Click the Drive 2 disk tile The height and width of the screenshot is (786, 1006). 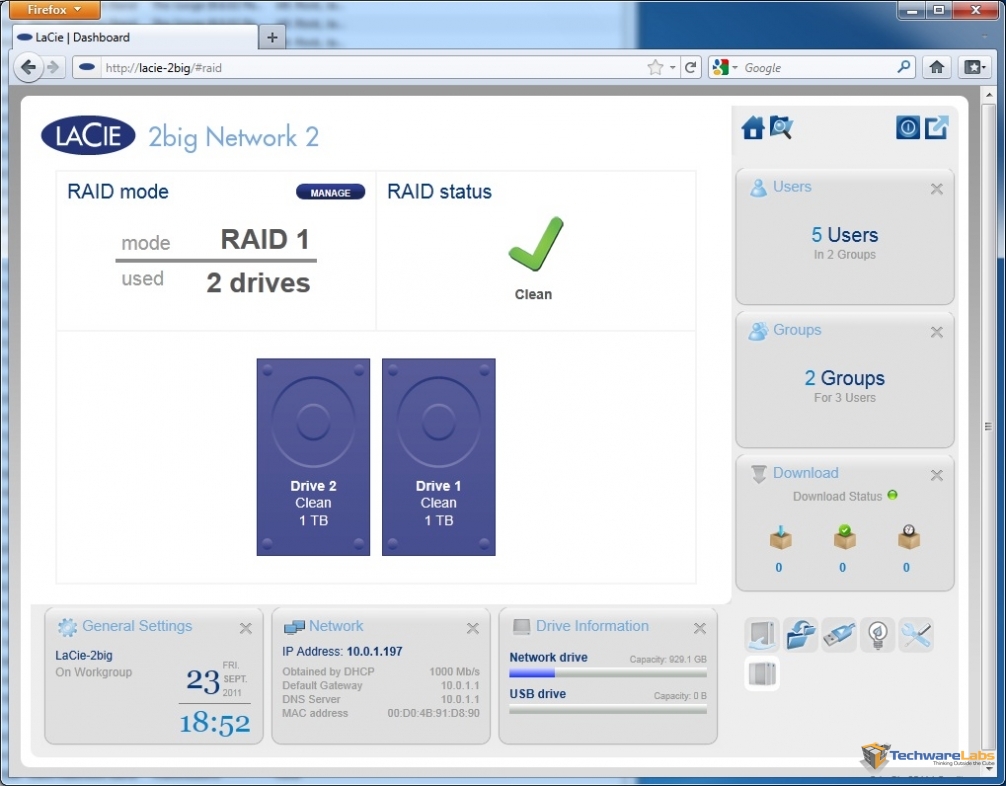(x=313, y=457)
